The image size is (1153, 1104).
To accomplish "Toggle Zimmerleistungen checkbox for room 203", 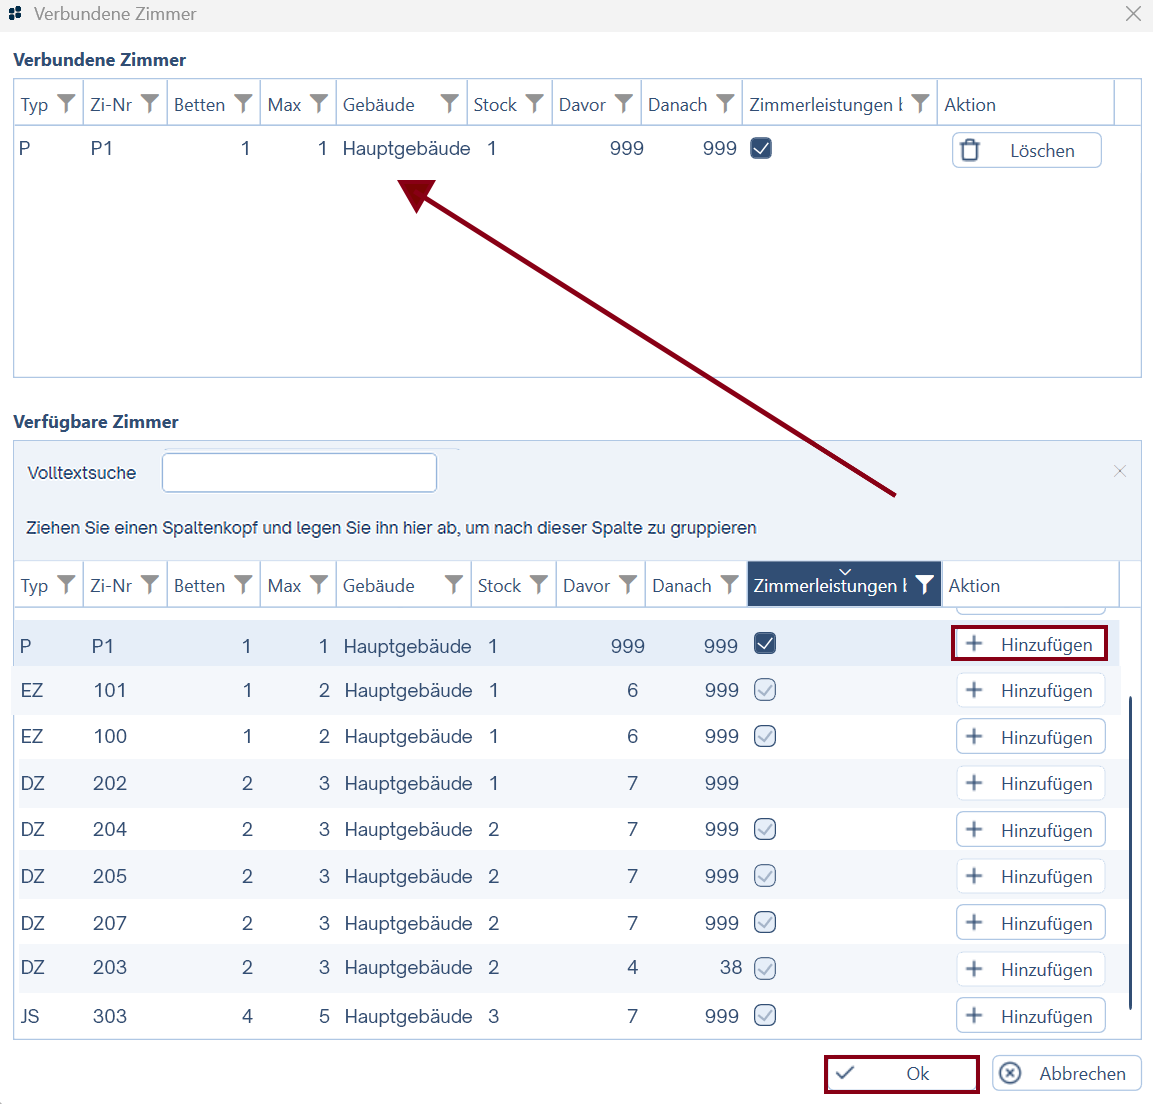I will tap(765, 968).
